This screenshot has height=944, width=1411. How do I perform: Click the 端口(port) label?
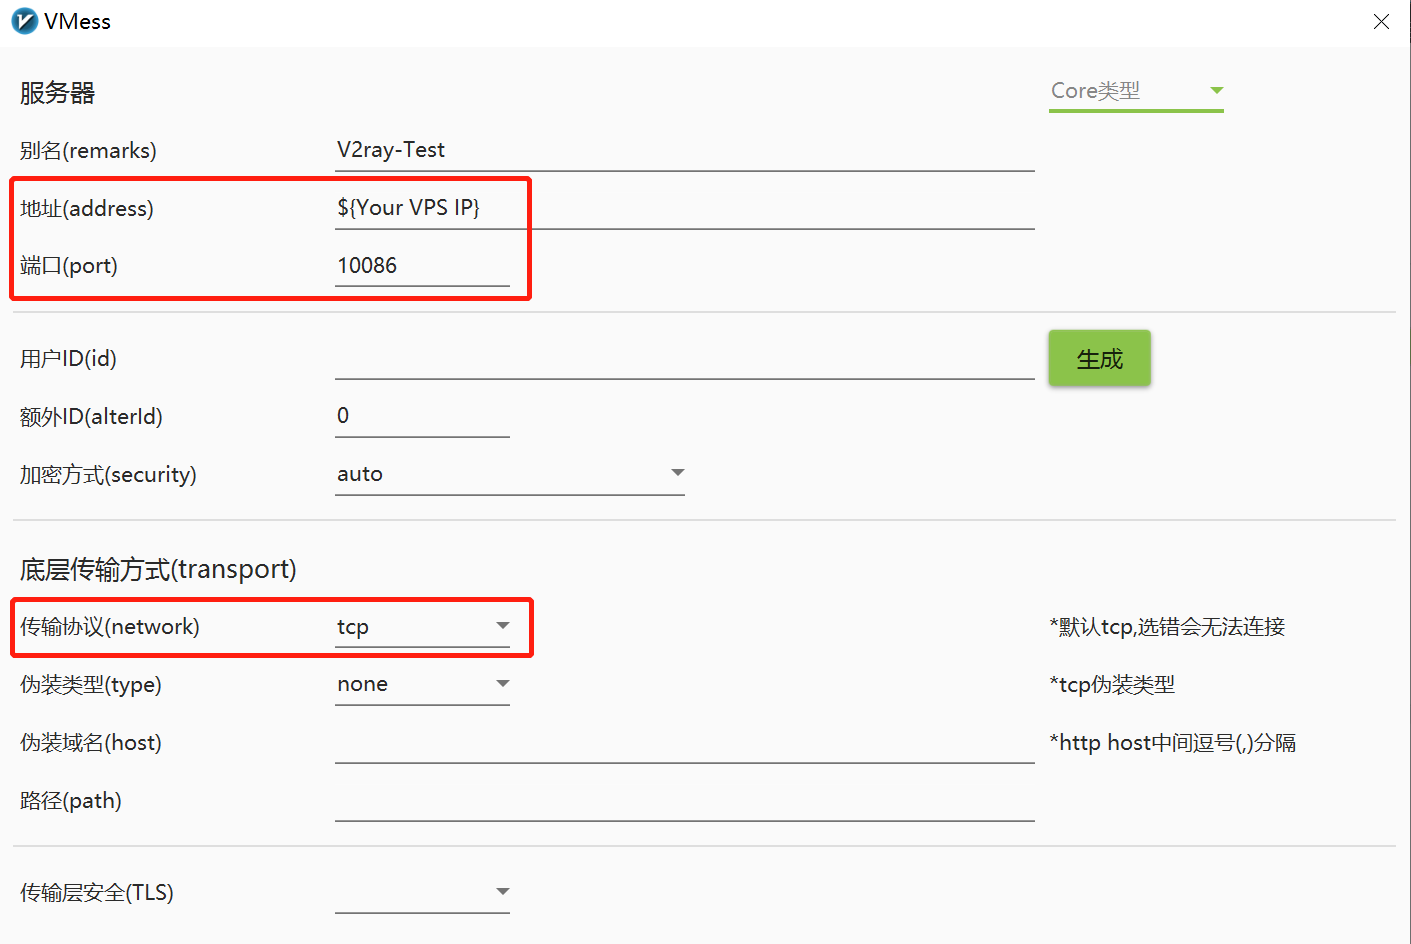[68, 266]
